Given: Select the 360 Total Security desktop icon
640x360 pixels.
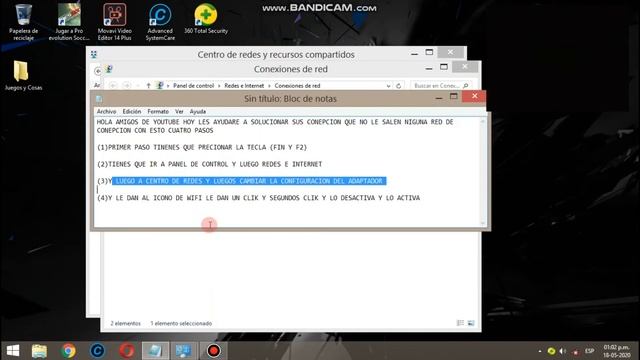Looking at the screenshot, I should (206, 18).
